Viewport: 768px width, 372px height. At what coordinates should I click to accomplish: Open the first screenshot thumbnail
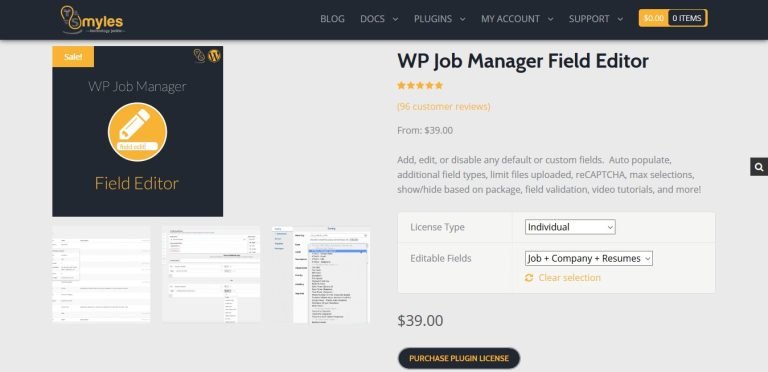(x=101, y=274)
